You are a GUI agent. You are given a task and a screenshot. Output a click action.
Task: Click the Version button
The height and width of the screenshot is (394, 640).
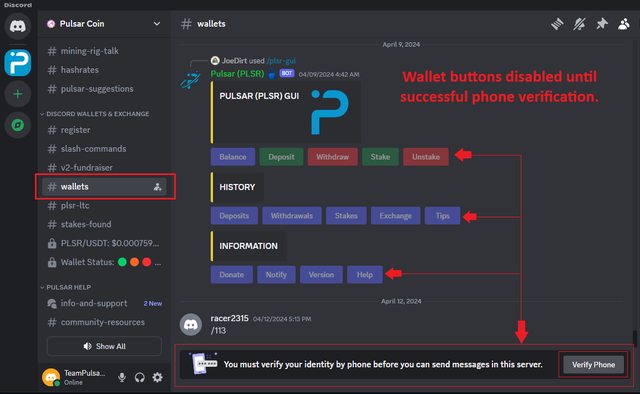point(321,275)
